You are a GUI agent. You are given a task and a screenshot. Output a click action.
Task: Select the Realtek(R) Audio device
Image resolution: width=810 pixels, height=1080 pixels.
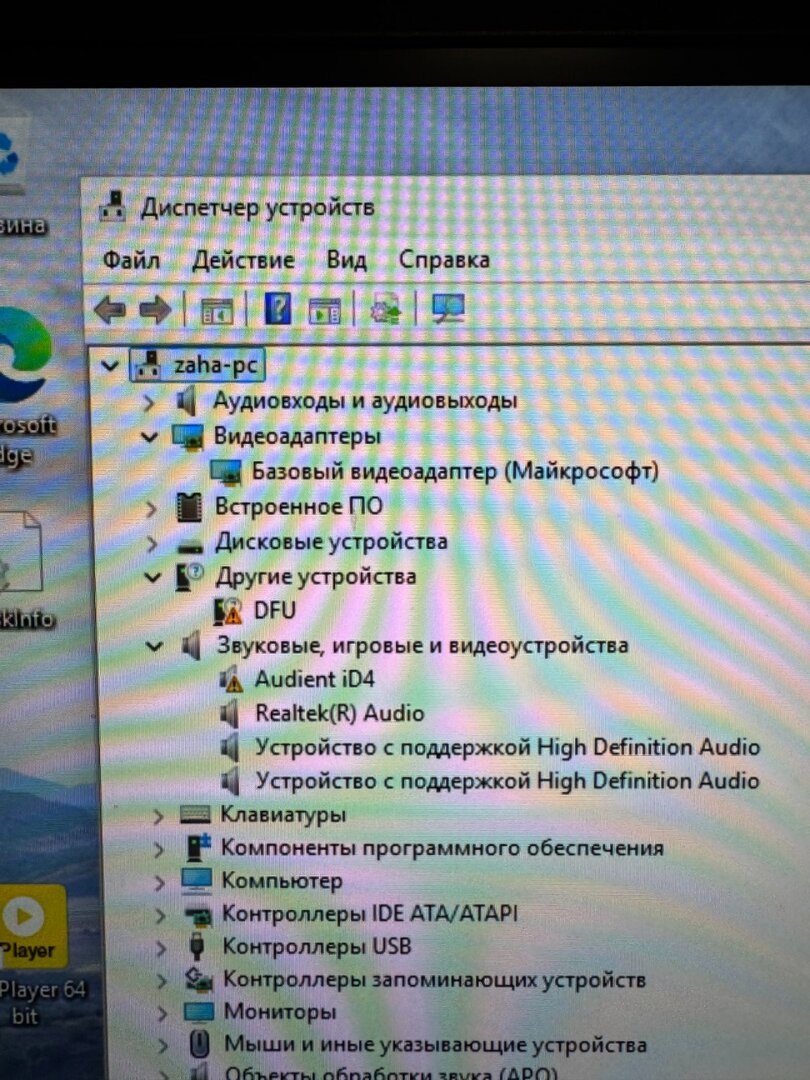tap(339, 714)
